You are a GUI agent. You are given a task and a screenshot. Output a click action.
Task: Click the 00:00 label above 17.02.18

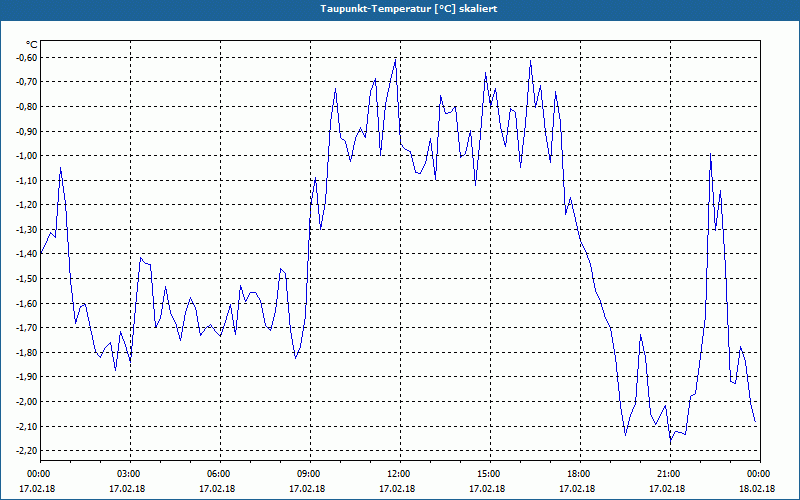[37, 474]
